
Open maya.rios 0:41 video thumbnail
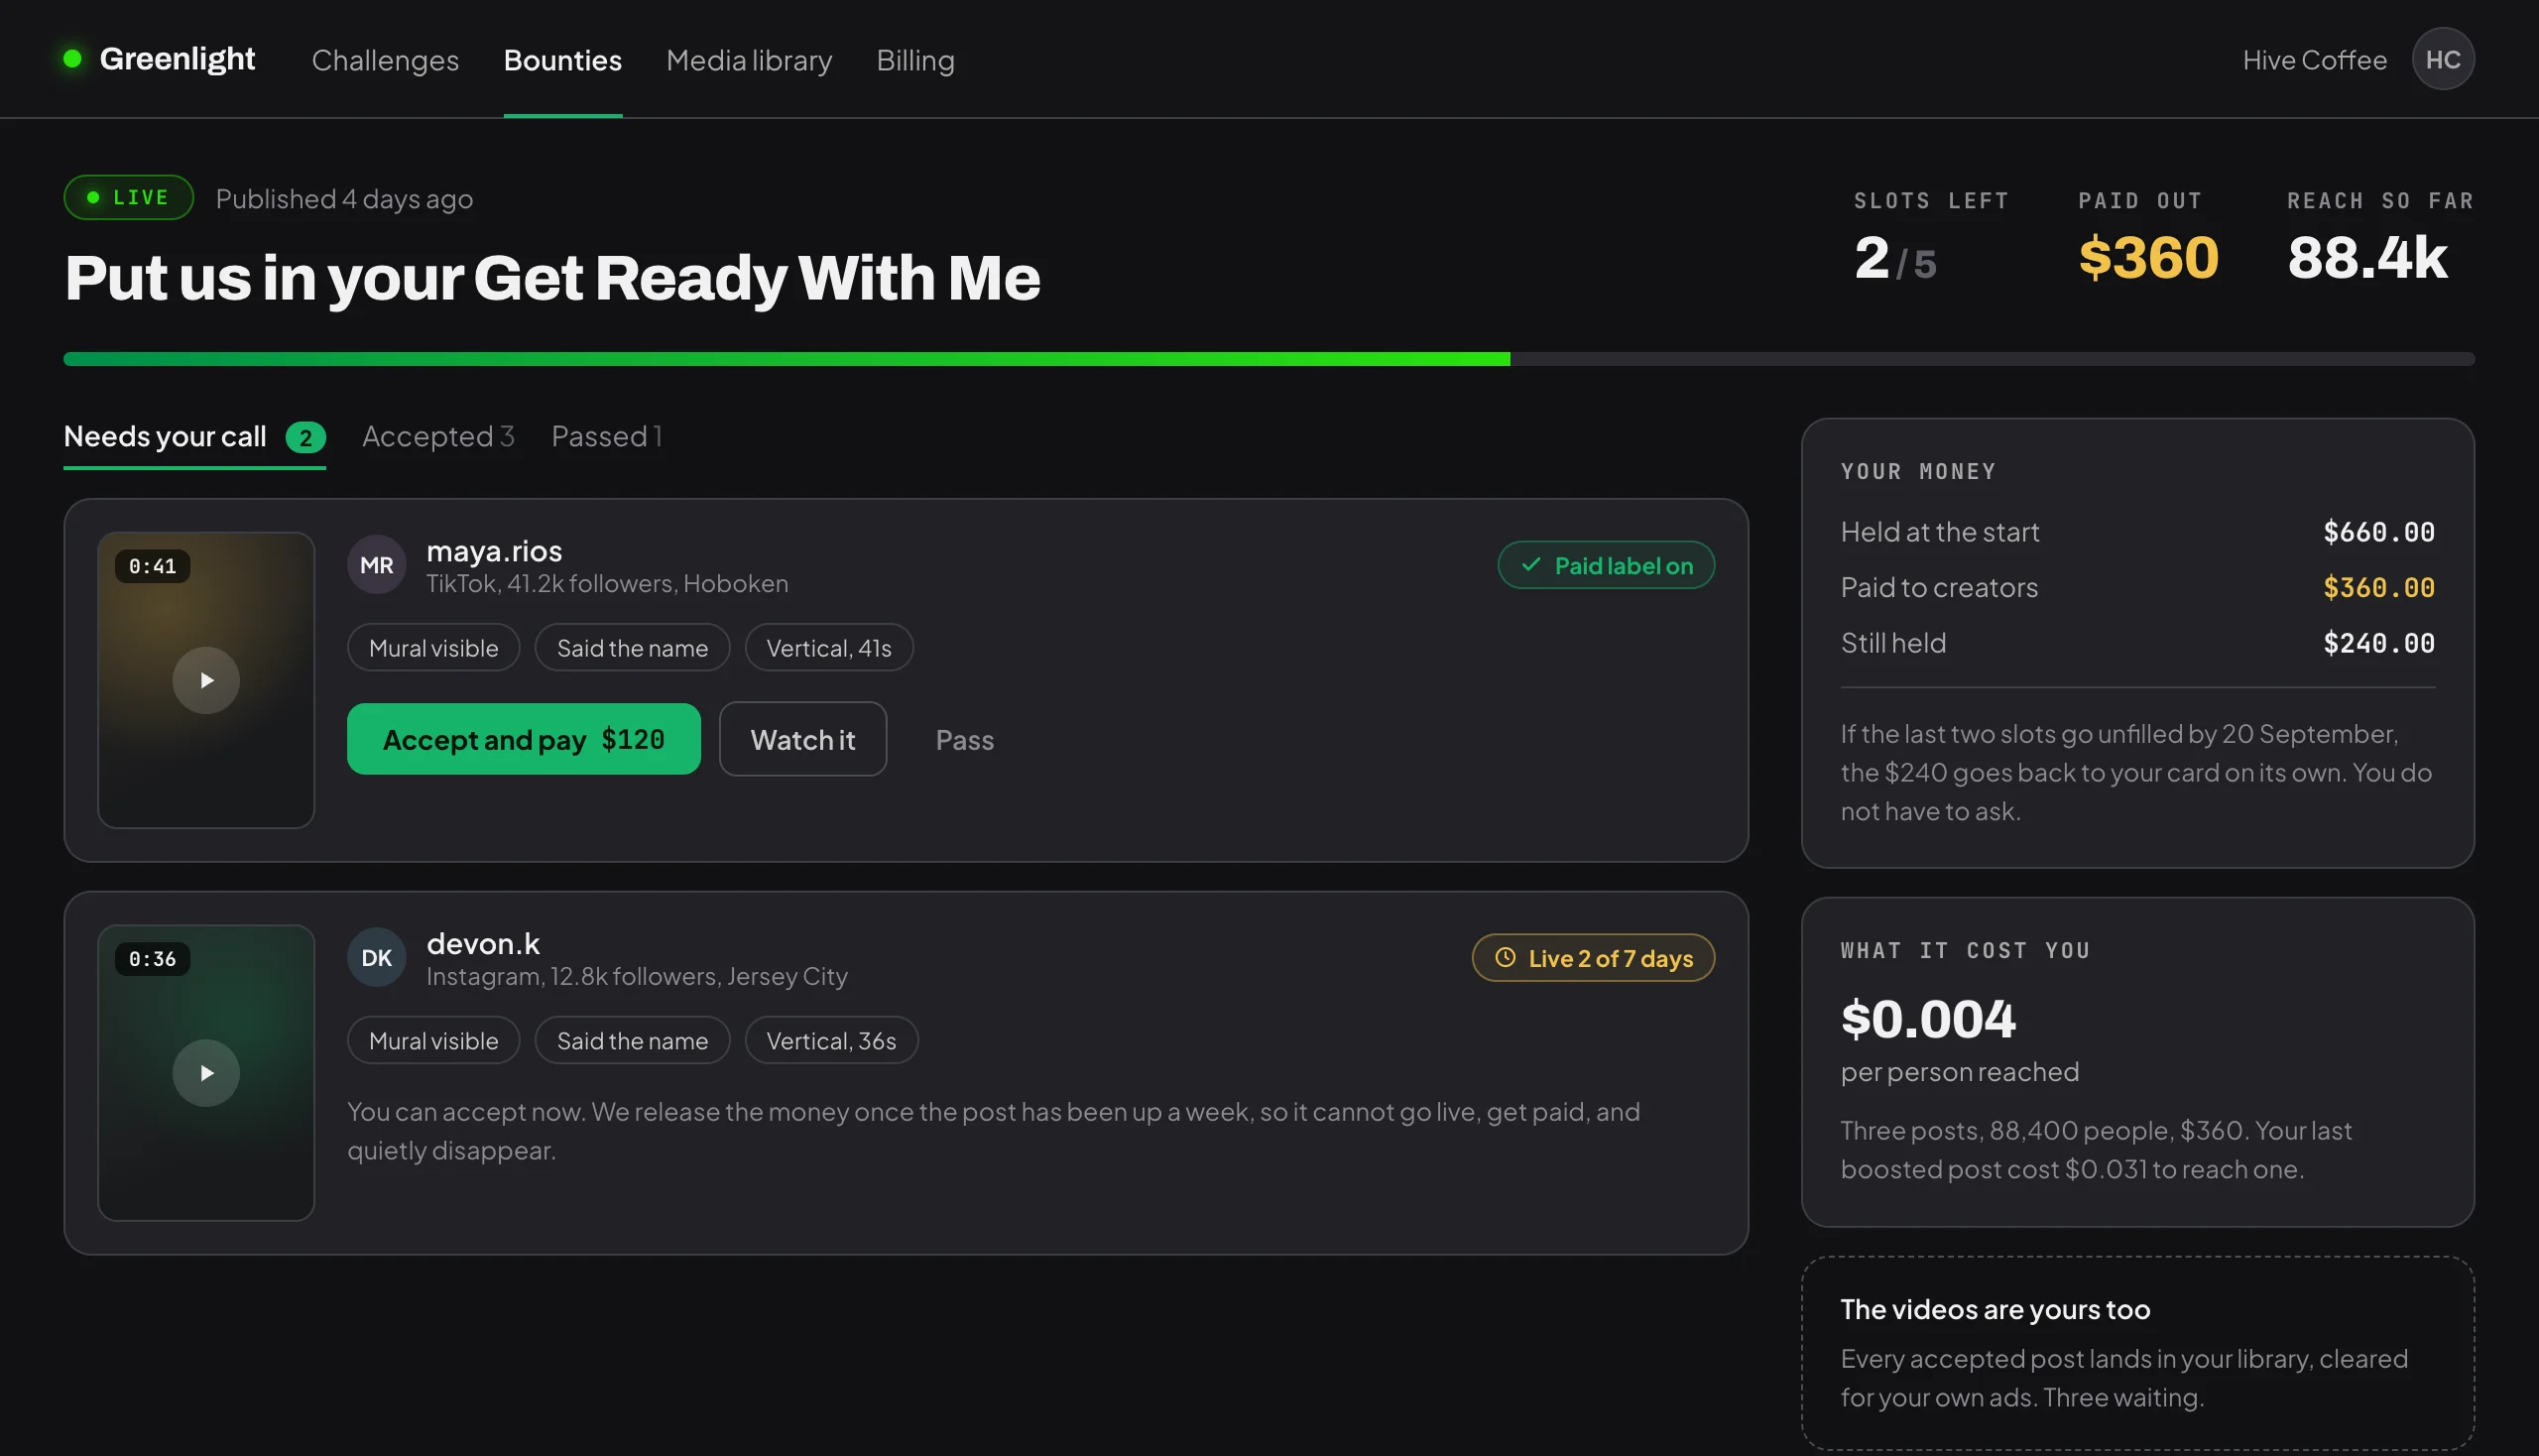[x=206, y=680]
